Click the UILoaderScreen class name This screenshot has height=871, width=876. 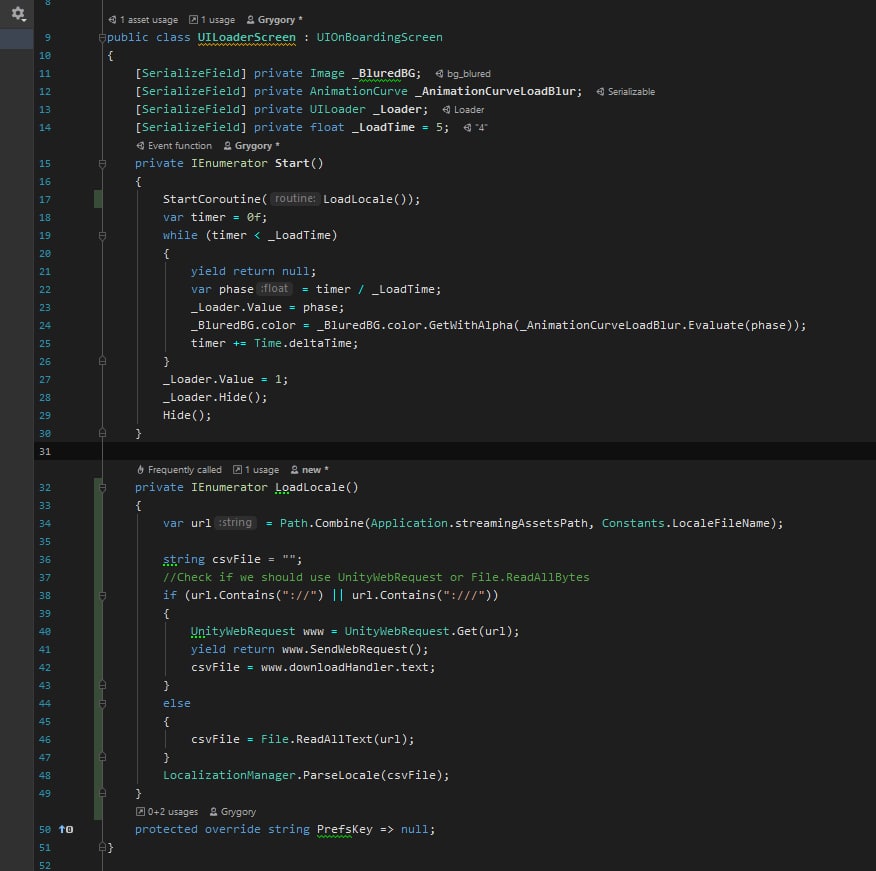coord(246,37)
